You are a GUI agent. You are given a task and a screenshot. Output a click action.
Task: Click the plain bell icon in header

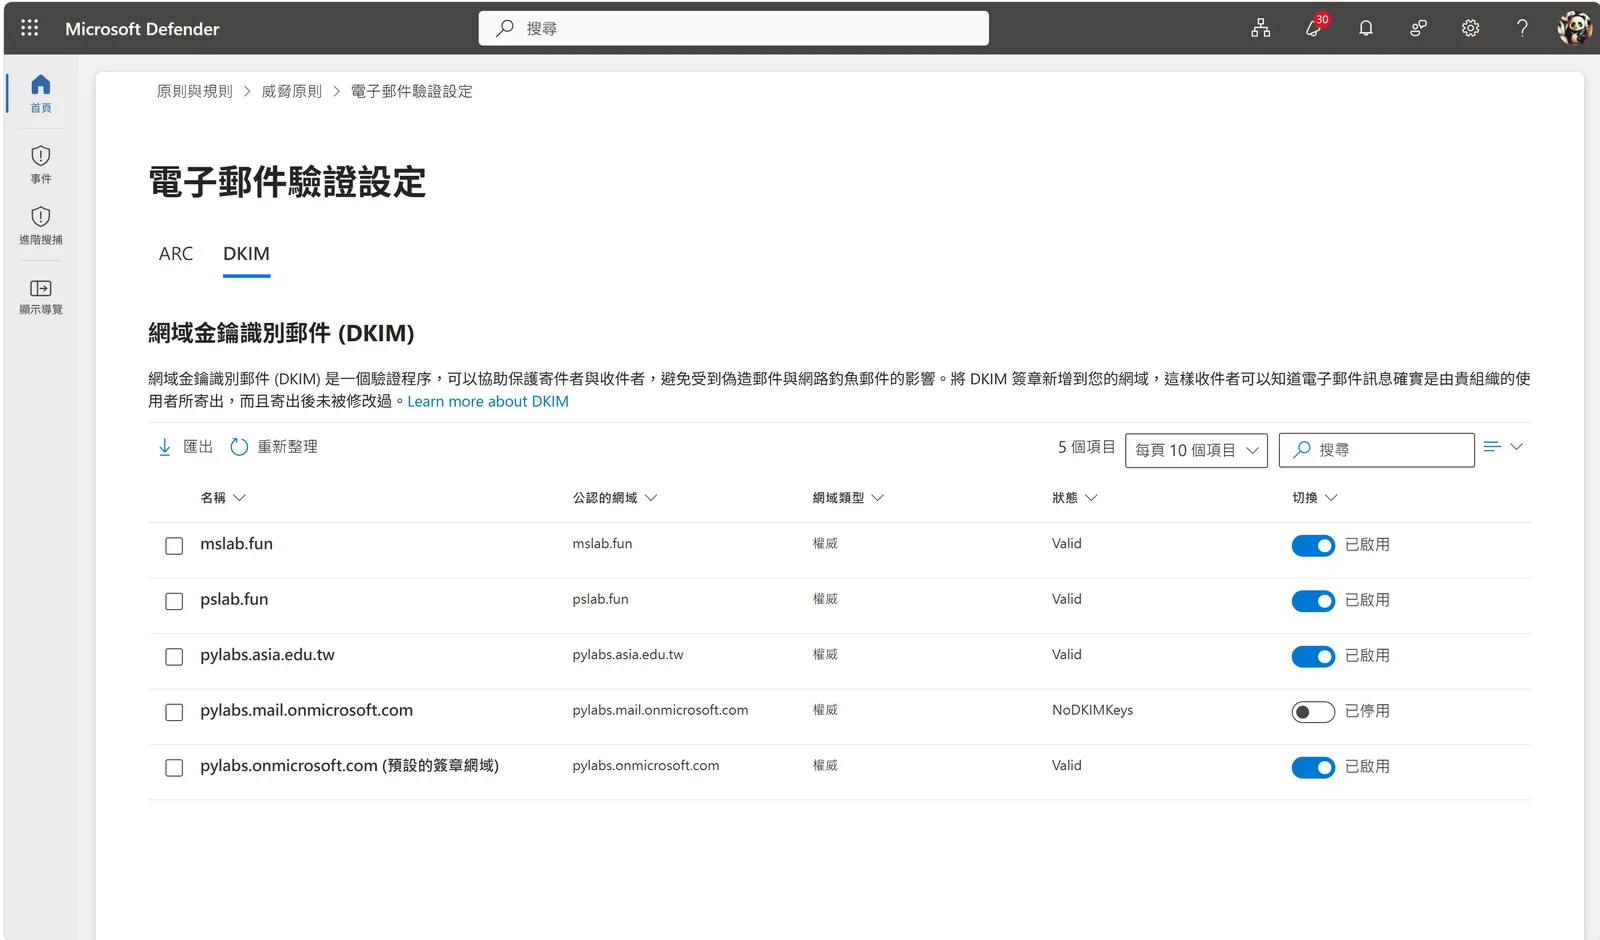(x=1366, y=28)
